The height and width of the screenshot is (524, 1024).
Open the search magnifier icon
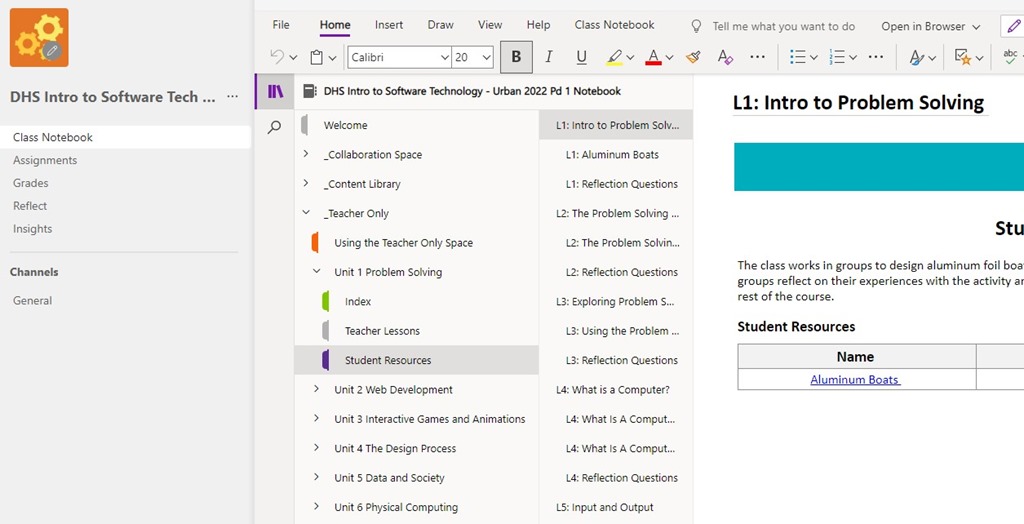click(275, 127)
